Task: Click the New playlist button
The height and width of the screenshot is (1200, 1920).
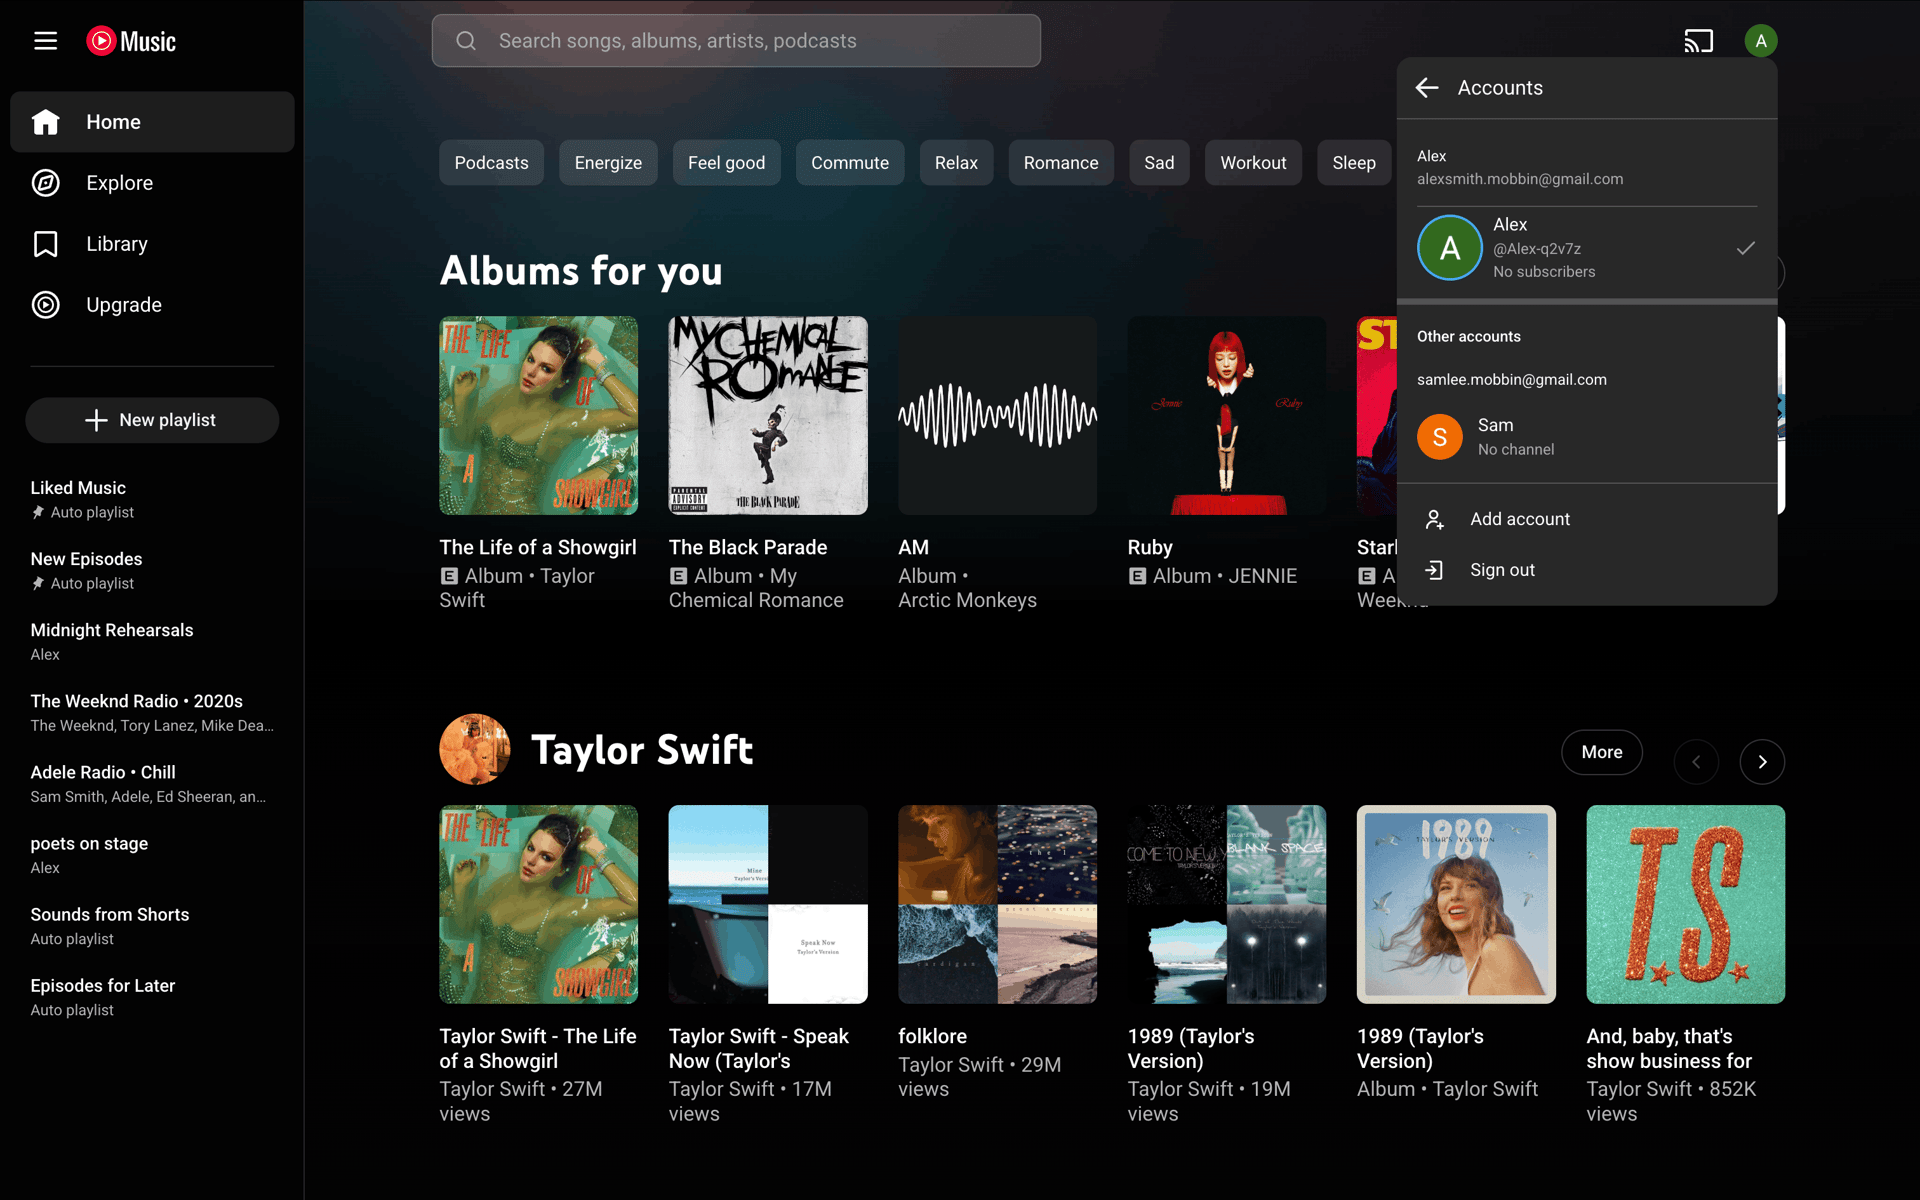Action: coord(152,420)
